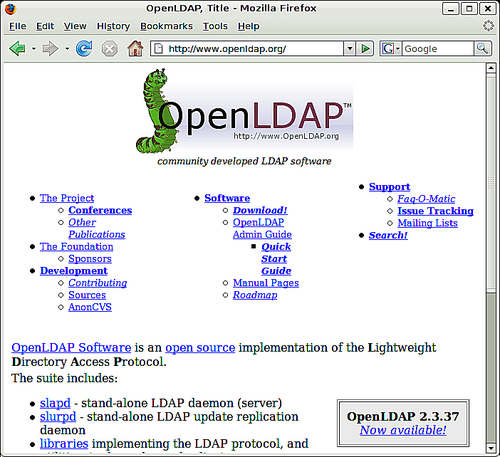Click the Firefox logo in title bar
Image resolution: width=500 pixels, height=457 pixels.
click(x=10, y=9)
